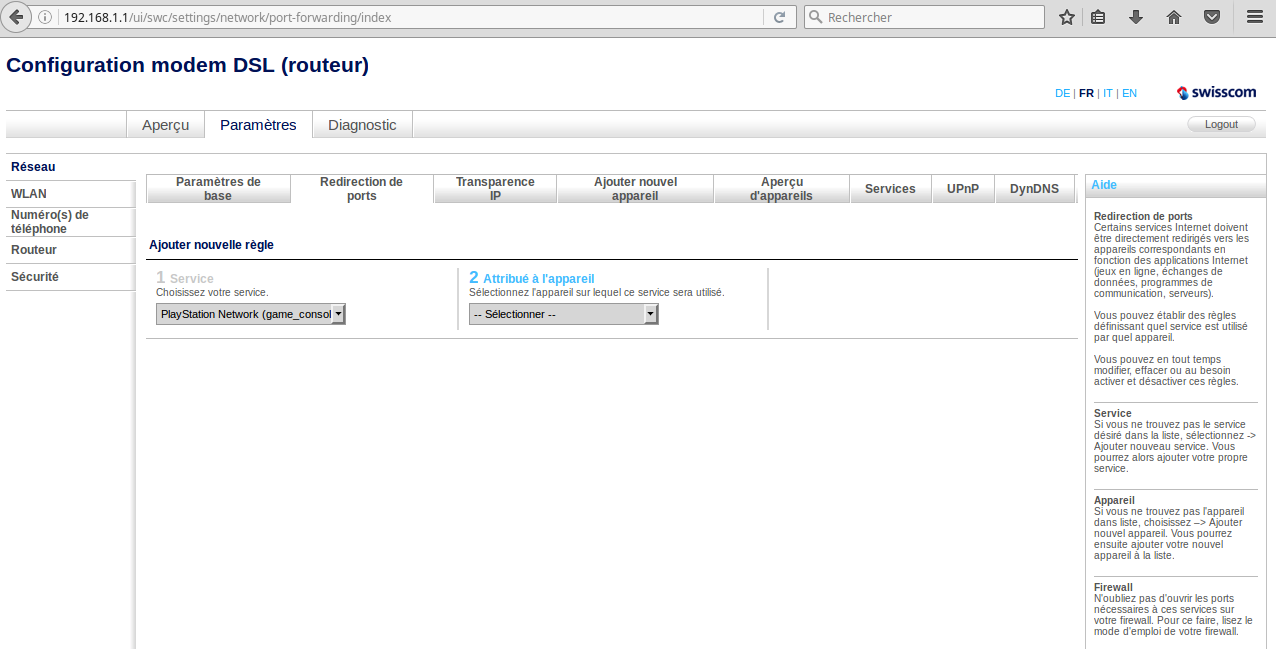Select the DynDNS tab

[1034, 188]
